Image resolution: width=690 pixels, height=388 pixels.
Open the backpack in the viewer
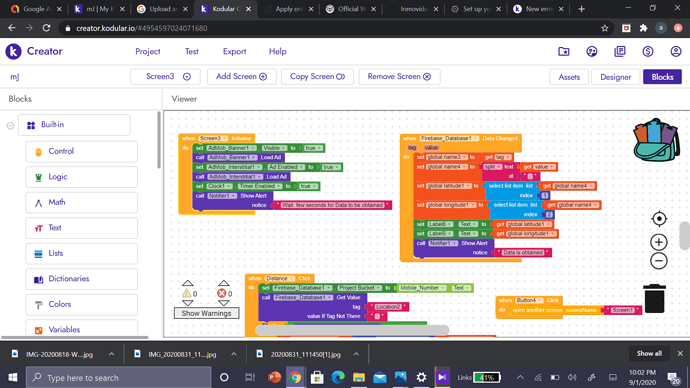tap(656, 140)
